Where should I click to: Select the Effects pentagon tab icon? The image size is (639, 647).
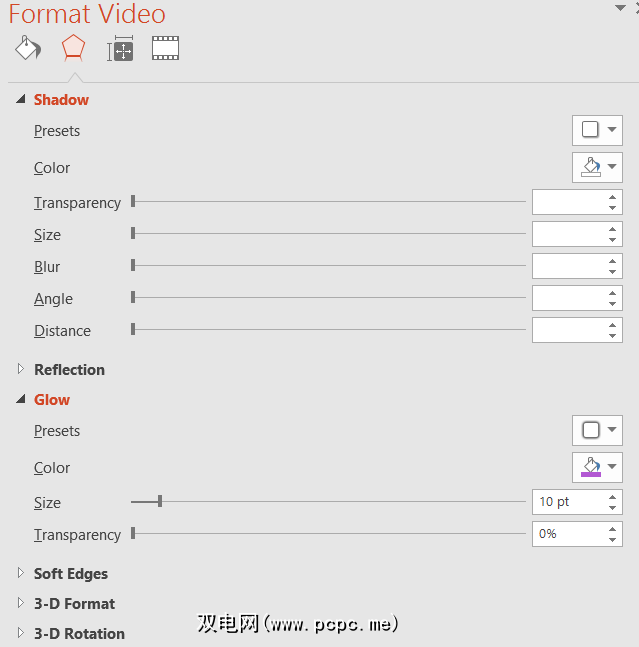tap(73, 48)
